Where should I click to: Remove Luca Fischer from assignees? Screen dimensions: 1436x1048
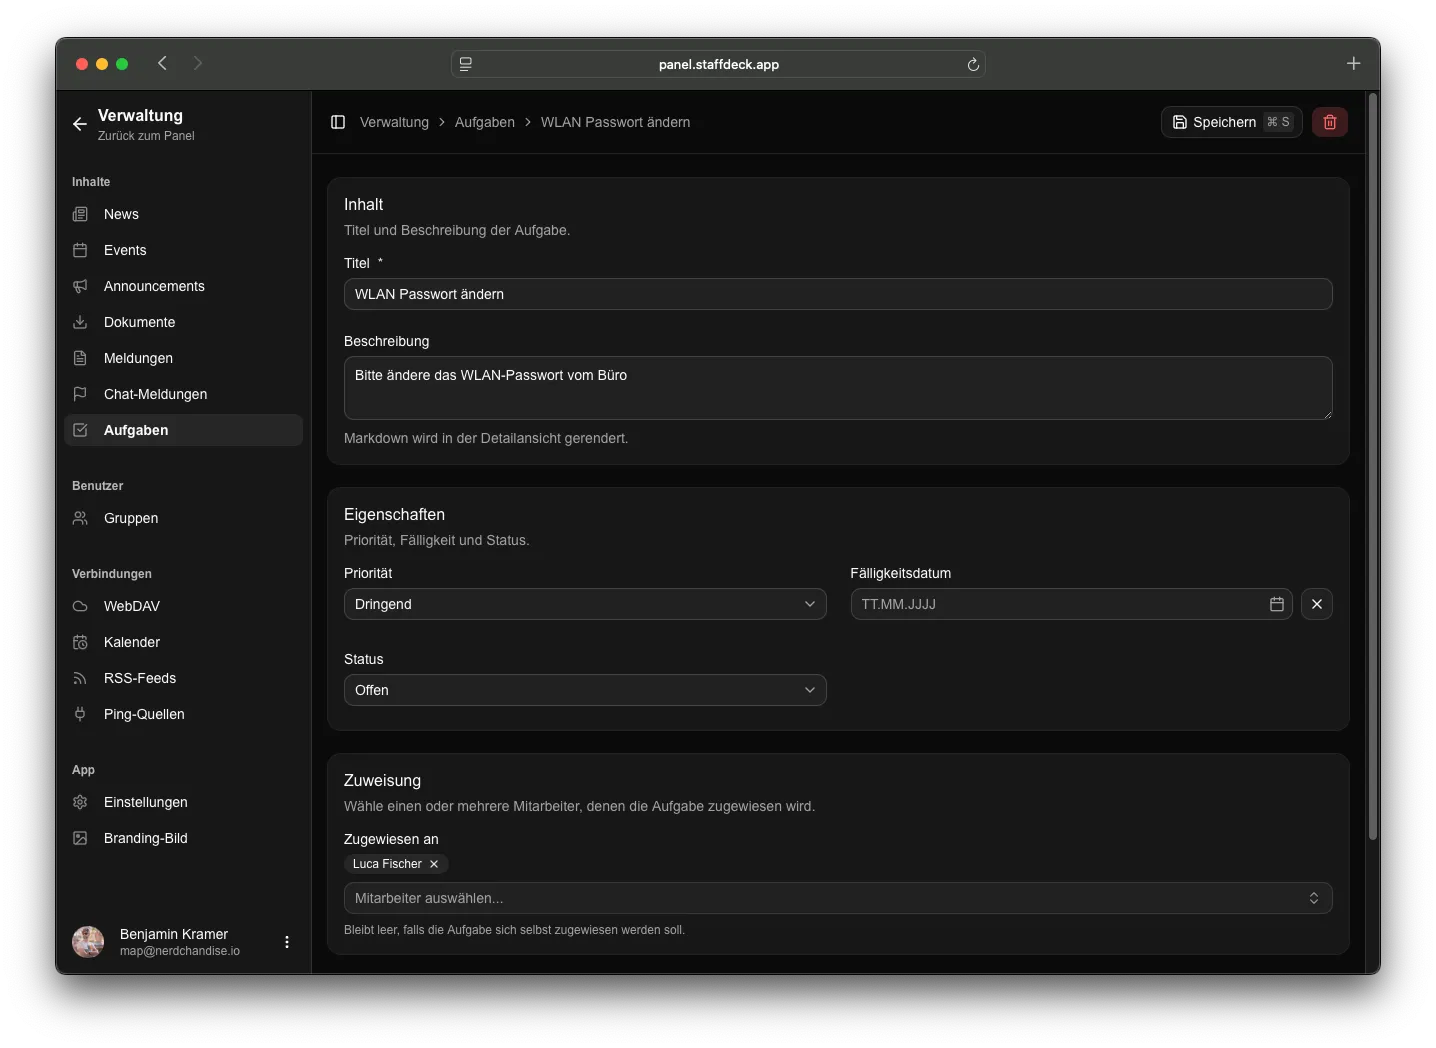click(434, 864)
